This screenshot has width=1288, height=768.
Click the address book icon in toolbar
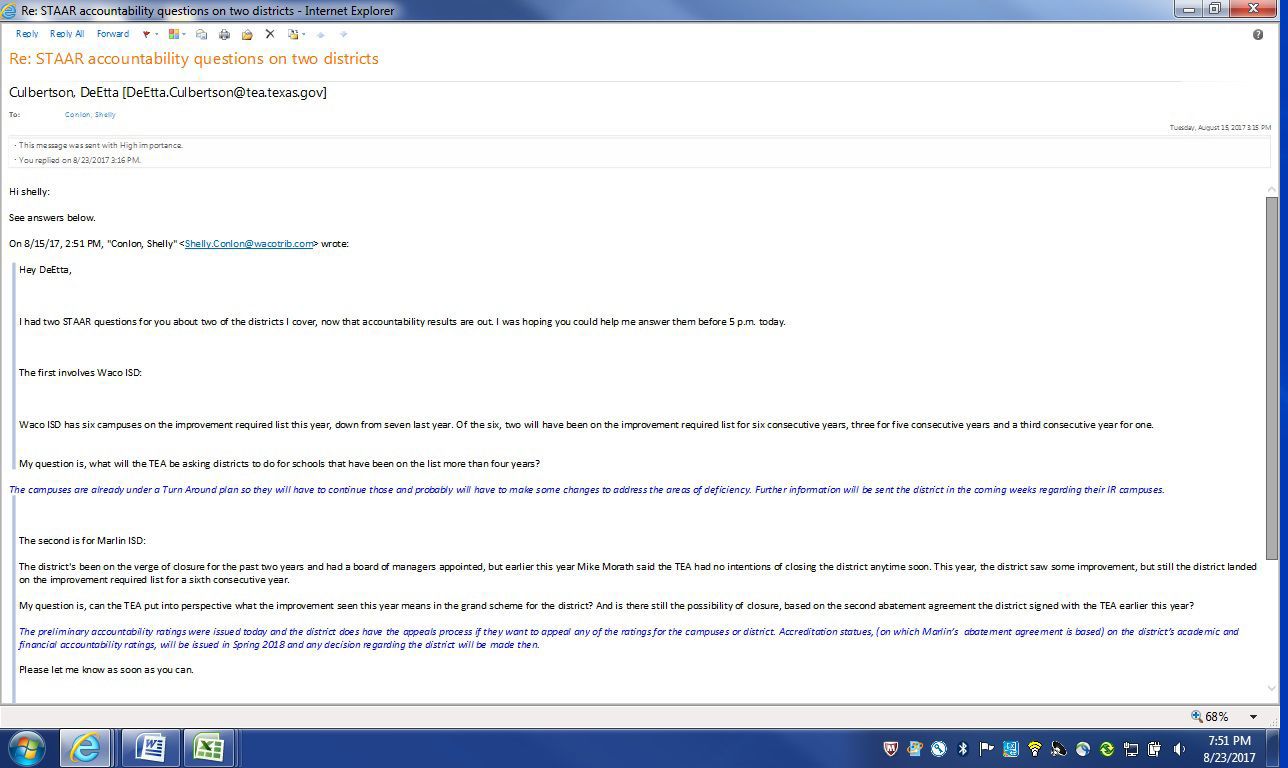coord(202,34)
